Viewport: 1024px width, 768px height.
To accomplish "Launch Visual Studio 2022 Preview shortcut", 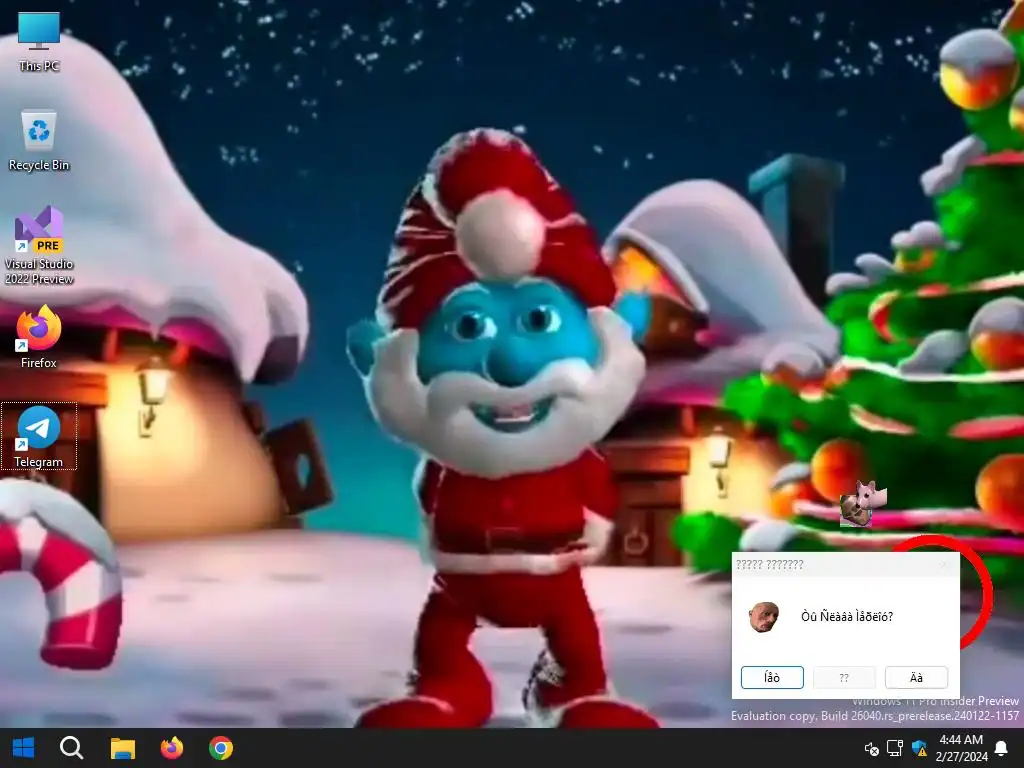I will point(39,246).
